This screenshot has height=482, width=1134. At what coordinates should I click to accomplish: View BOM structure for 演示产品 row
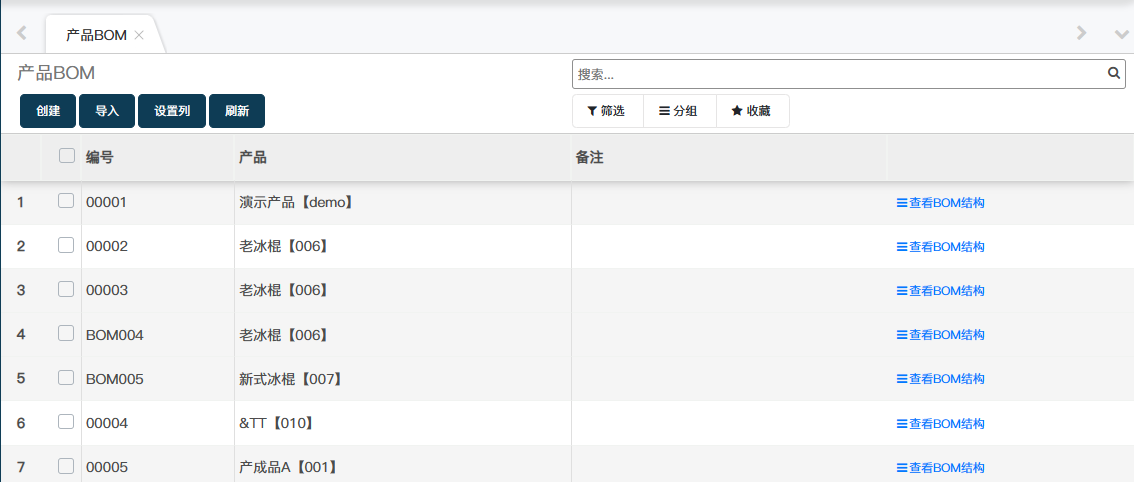(940, 203)
